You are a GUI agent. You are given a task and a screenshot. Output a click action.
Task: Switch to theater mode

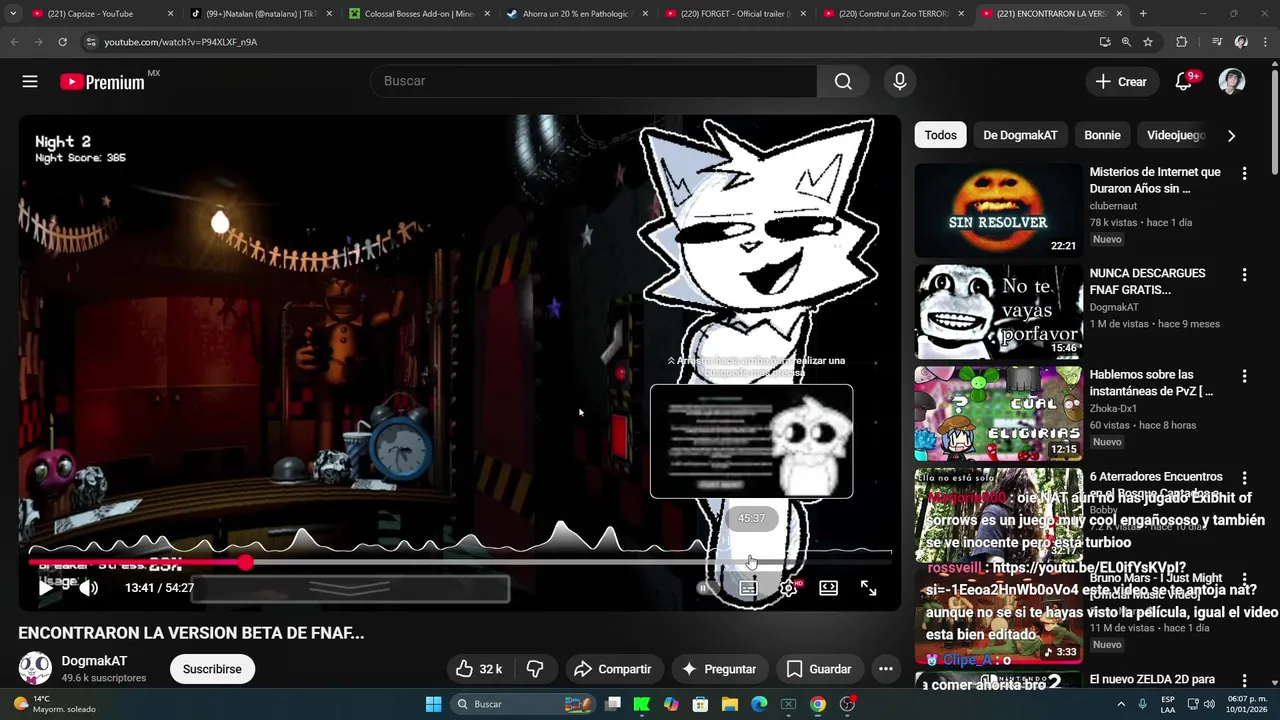(x=828, y=588)
